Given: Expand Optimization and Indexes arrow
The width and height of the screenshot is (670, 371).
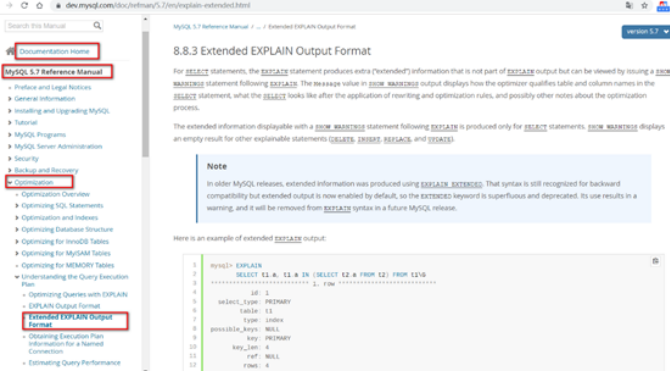Looking at the screenshot, I should pos(17,218).
